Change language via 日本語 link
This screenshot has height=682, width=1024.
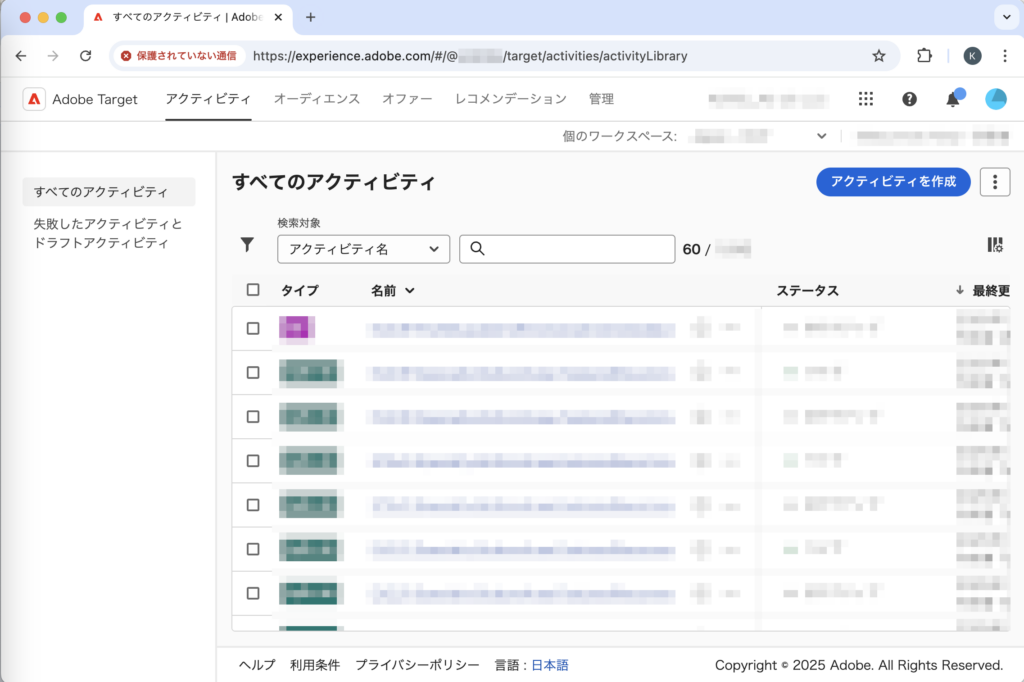click(550, 665)
